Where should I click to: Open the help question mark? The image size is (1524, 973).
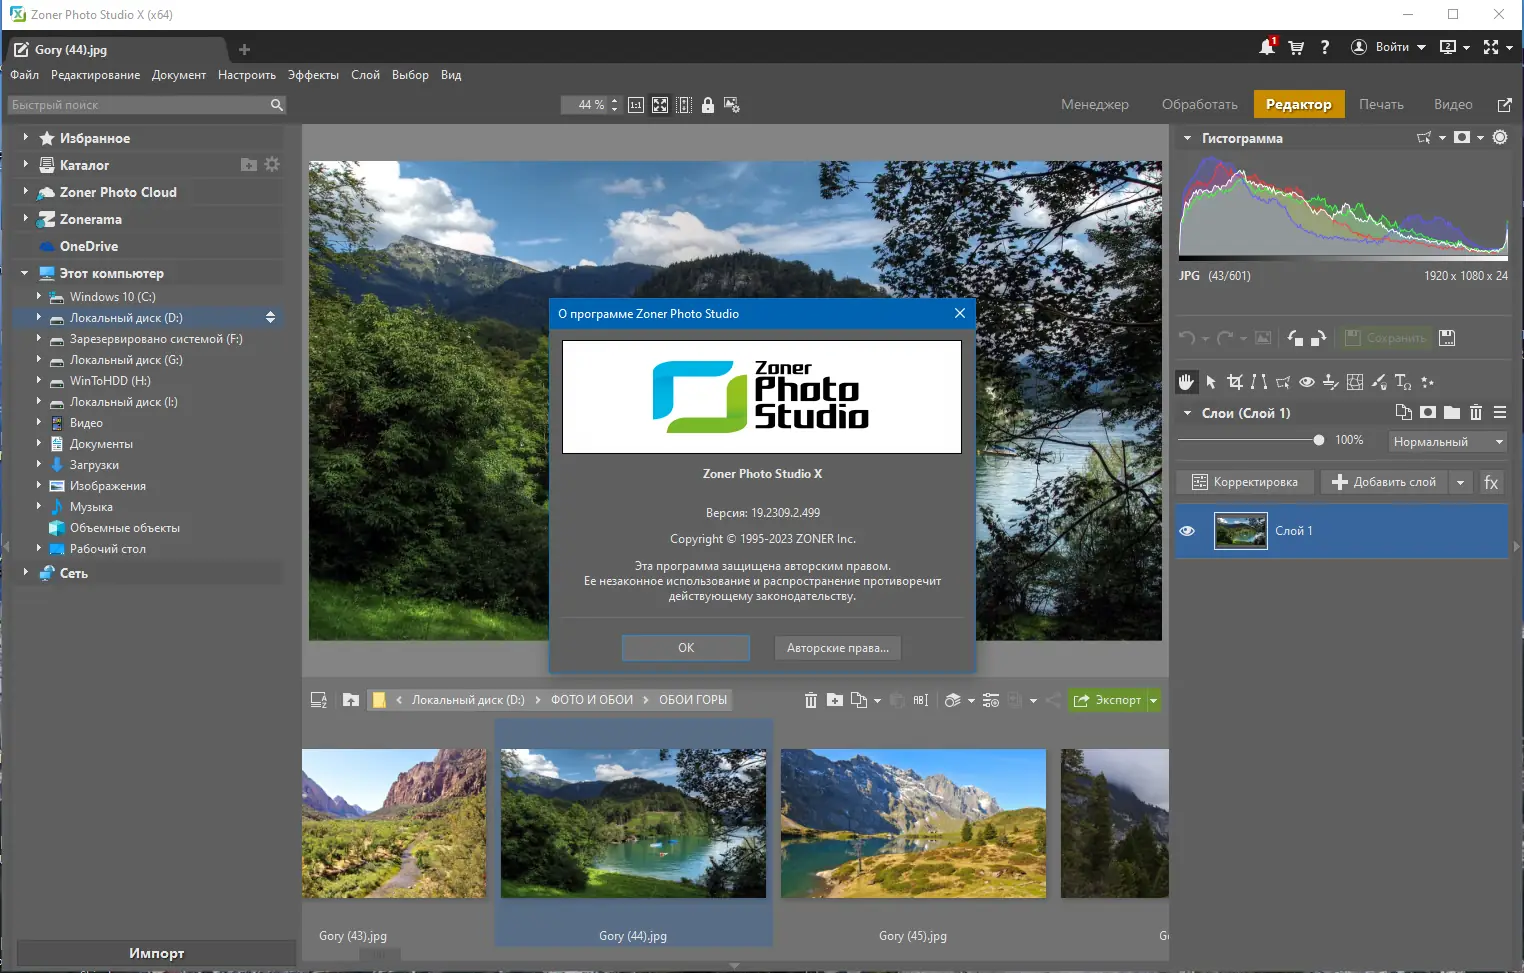[1325, 47]
